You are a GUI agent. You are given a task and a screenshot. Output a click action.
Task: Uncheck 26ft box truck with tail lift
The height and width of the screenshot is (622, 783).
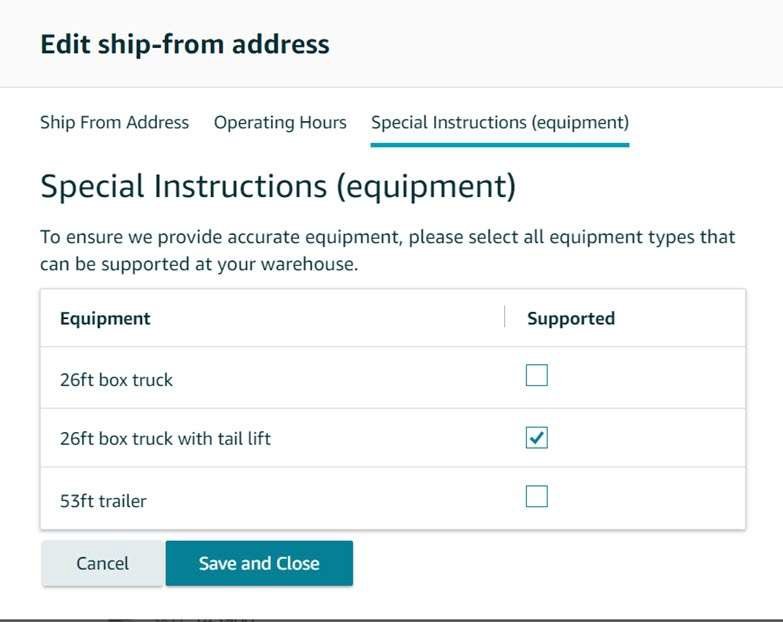coord(537,438)
